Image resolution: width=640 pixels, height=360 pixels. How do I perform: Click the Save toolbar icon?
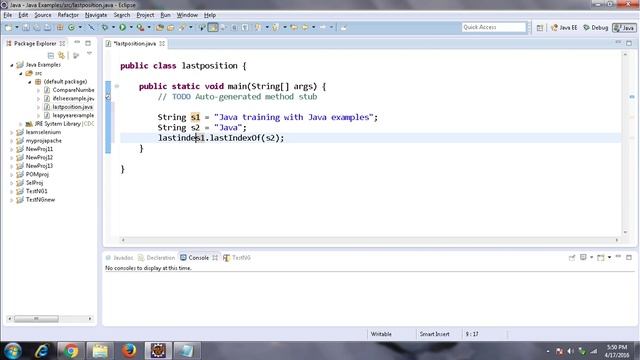tap(26, 27)
